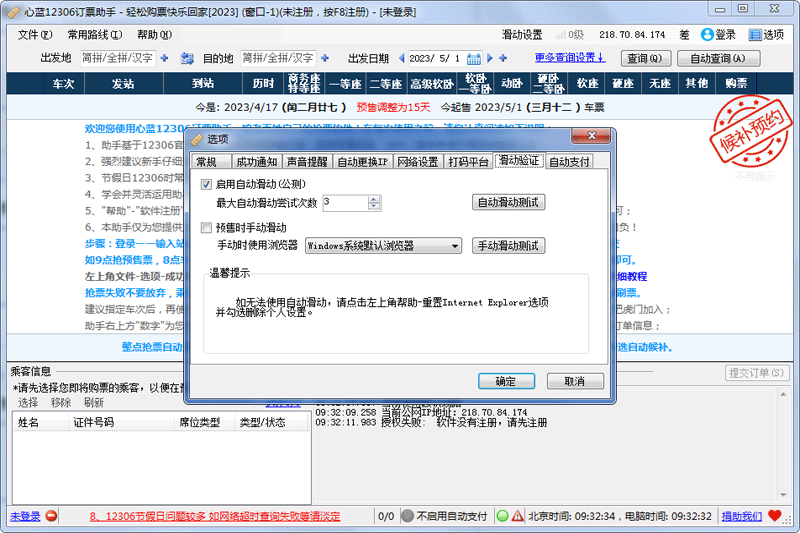Switch to the 自动支付 tab

point(569,162)
